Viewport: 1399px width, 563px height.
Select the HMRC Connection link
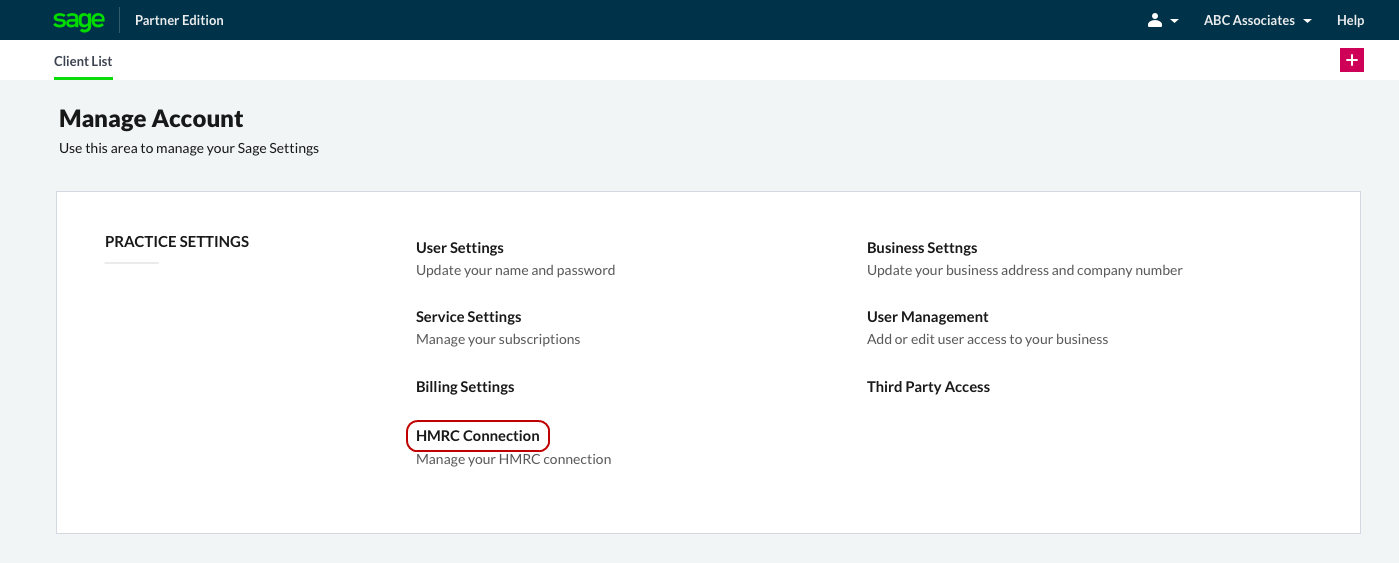click(478, 436)
